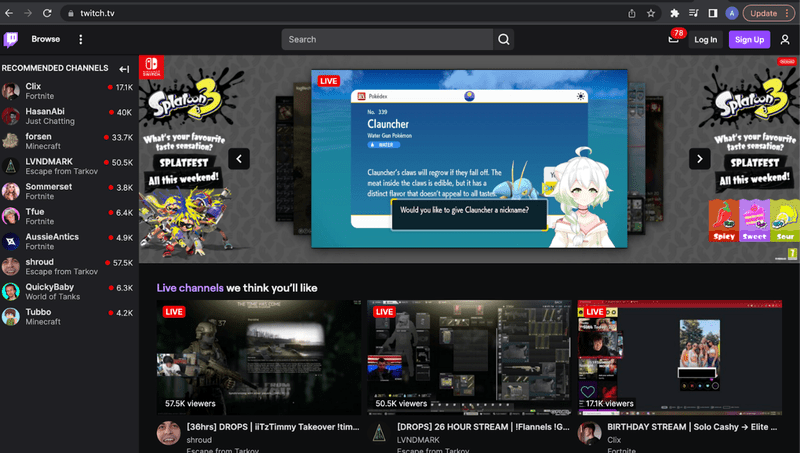Select HasanAbi channel name in sidebar

tap(45, 111)
